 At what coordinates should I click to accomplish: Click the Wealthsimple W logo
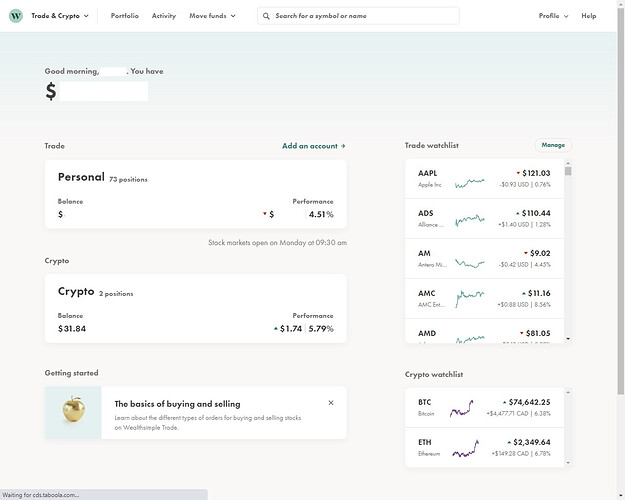point(16,16)
